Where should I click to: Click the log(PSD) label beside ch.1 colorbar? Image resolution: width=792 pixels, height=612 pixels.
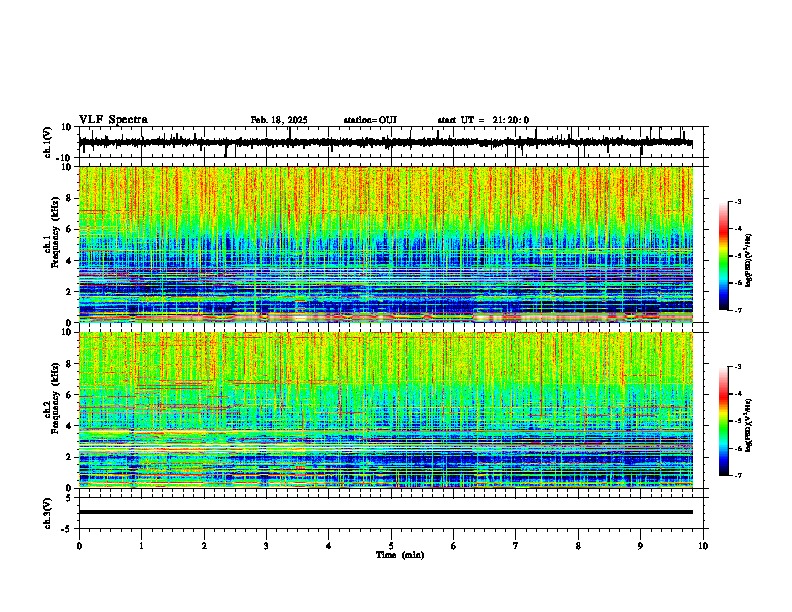(x=749, y=260)
